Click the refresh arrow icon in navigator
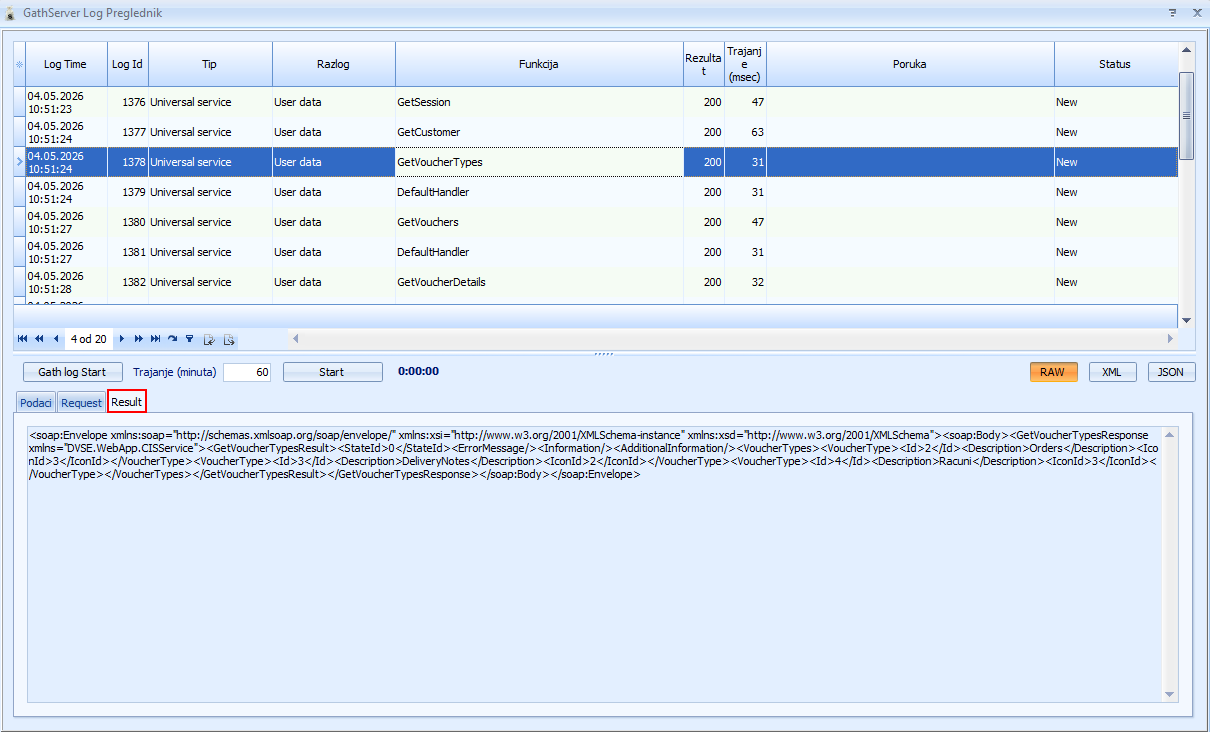The width and height of the screenshot is (1210, 732). click(172, 339)
